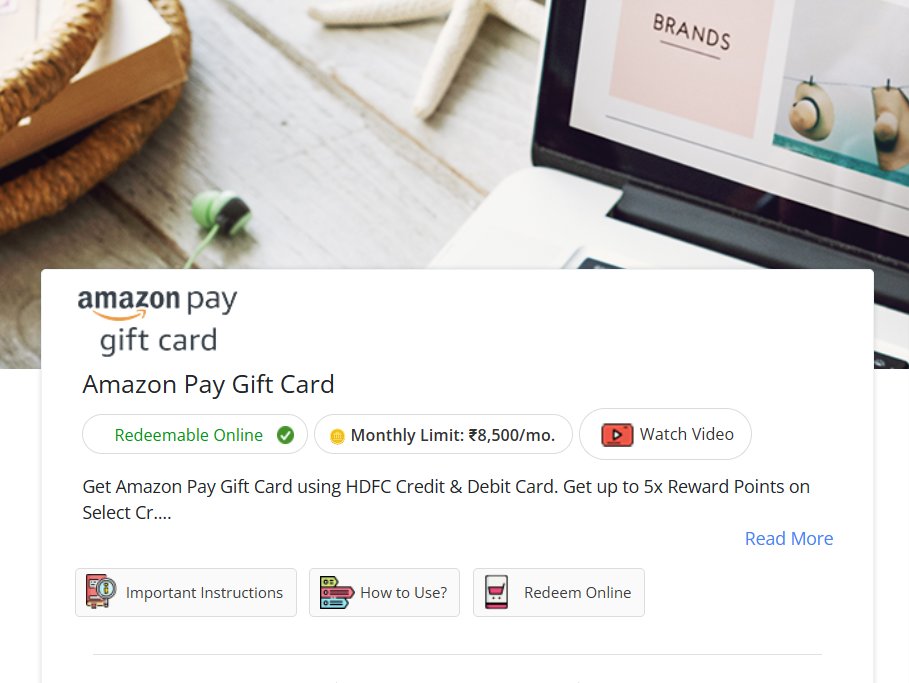
Task: Select the Redeem Online text label
Action: pos(577,593)
